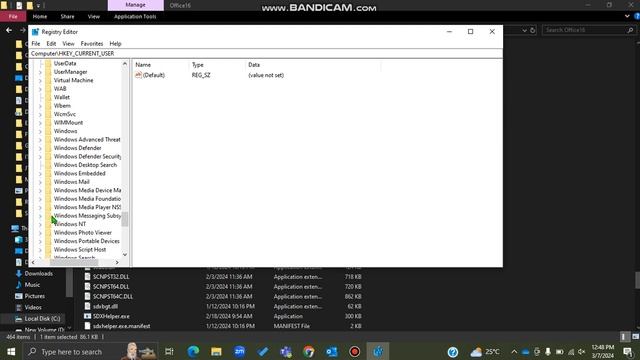The height and width of the screenshot is (360, 640).
Task: Click tree pane vertical scrollbar thumb
Action: coord(125,219)
